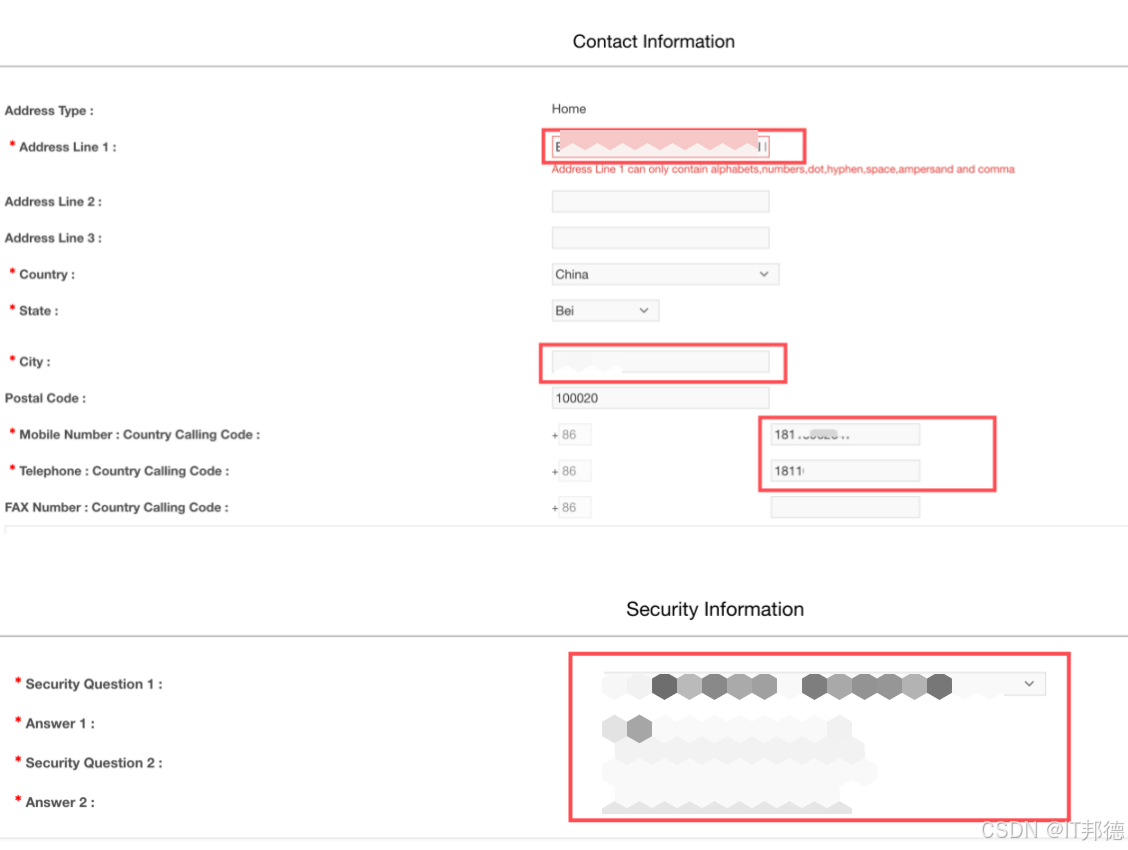This screenshot has height=850, width=1128.
Task: Open the Security Question 1 dropdown
Action: tap(824, 684)
